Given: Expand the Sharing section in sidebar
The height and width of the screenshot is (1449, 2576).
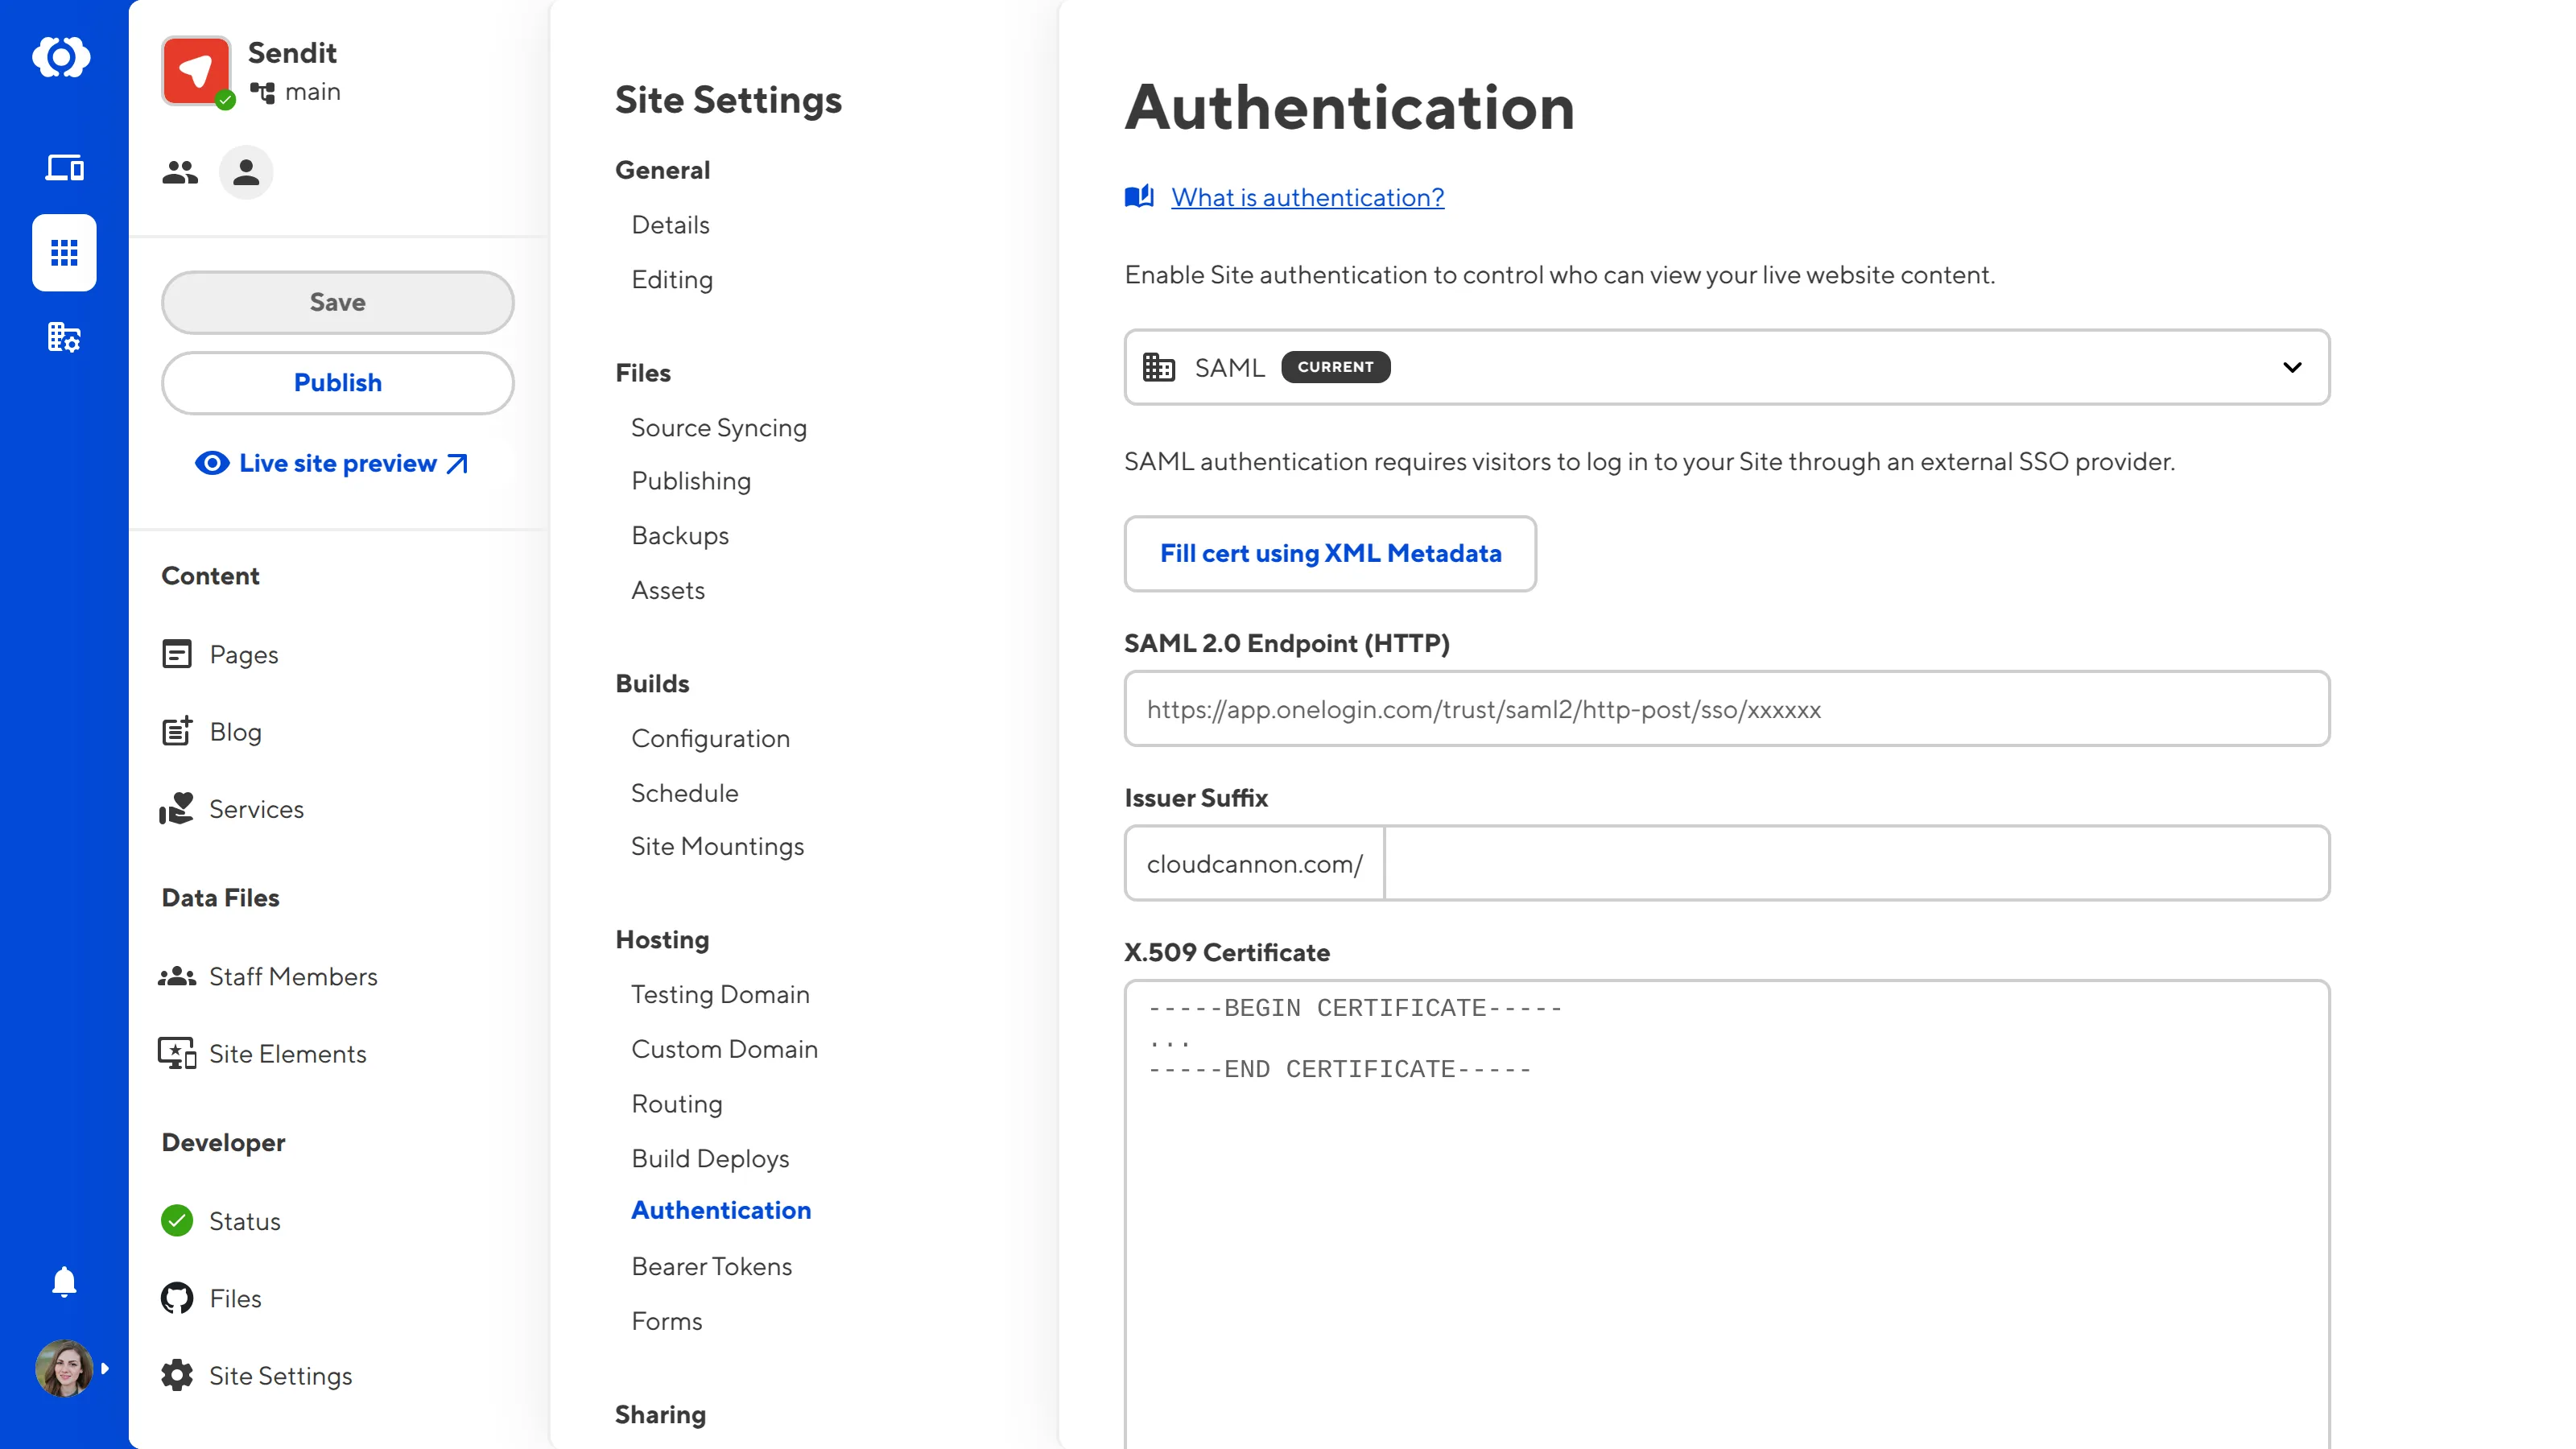Looking at the screenshot, I should point(660,1414).
